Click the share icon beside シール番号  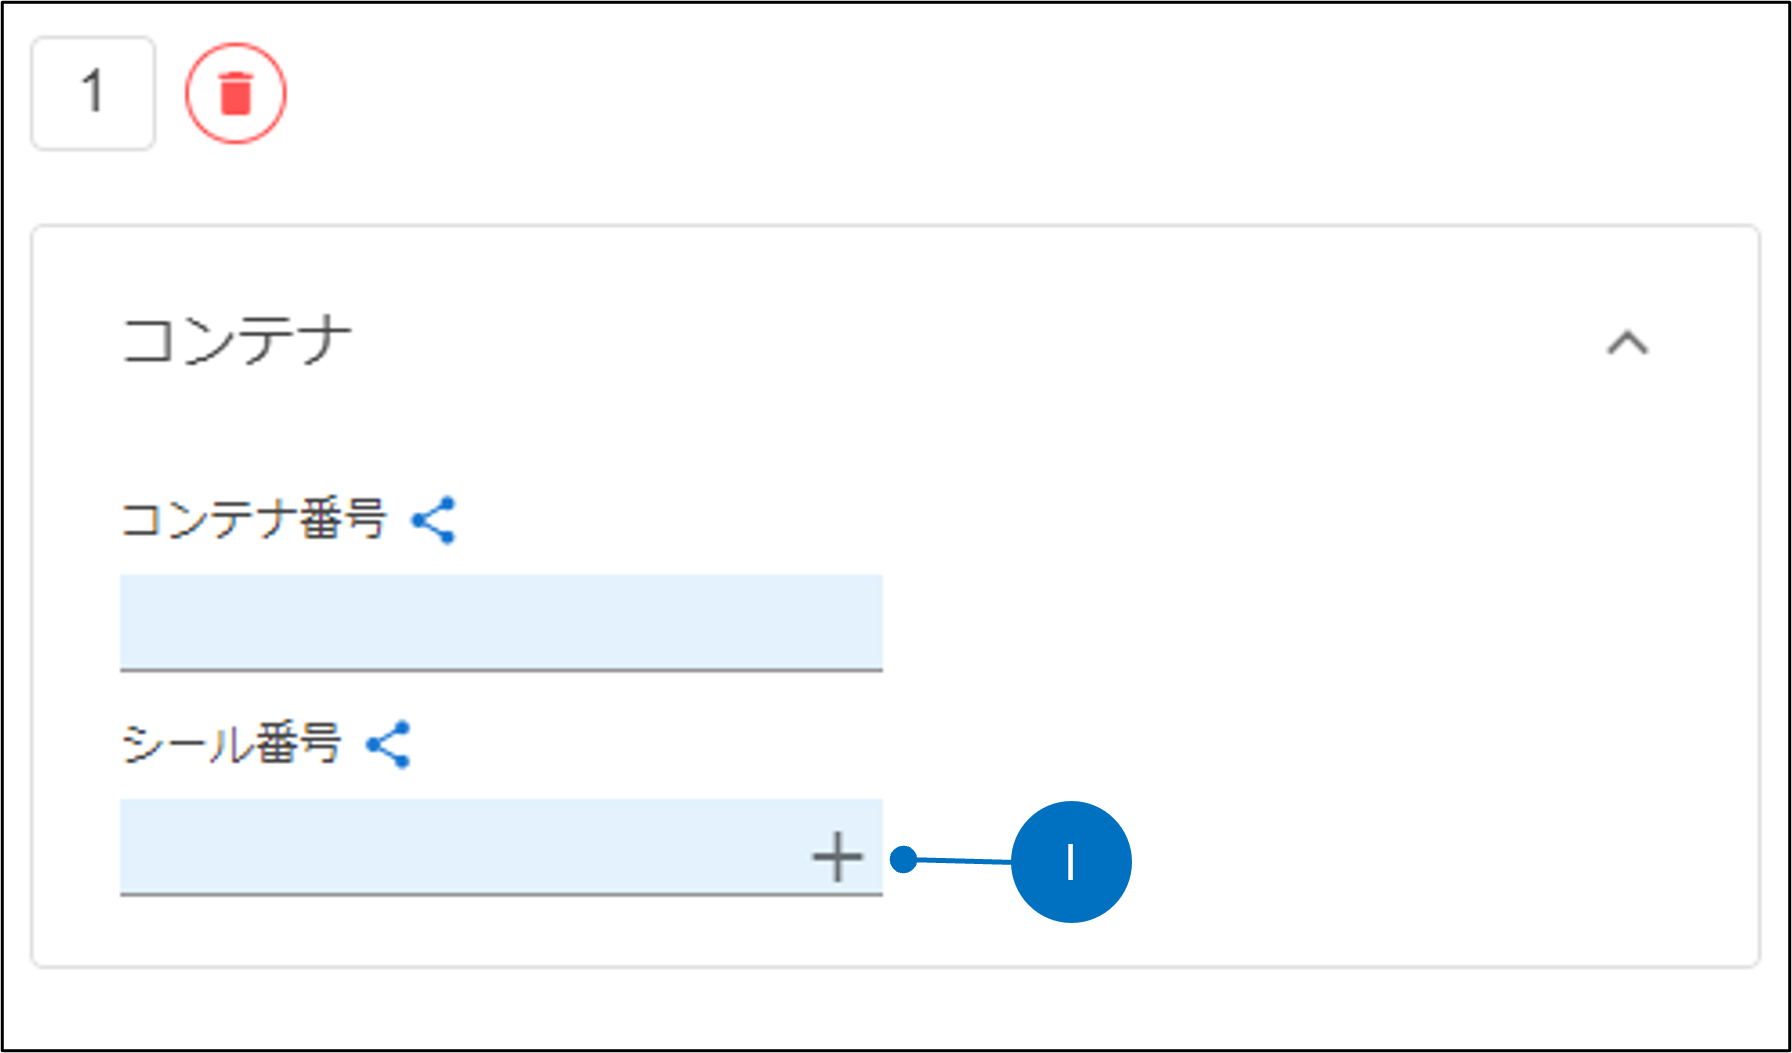click(389, 744)
